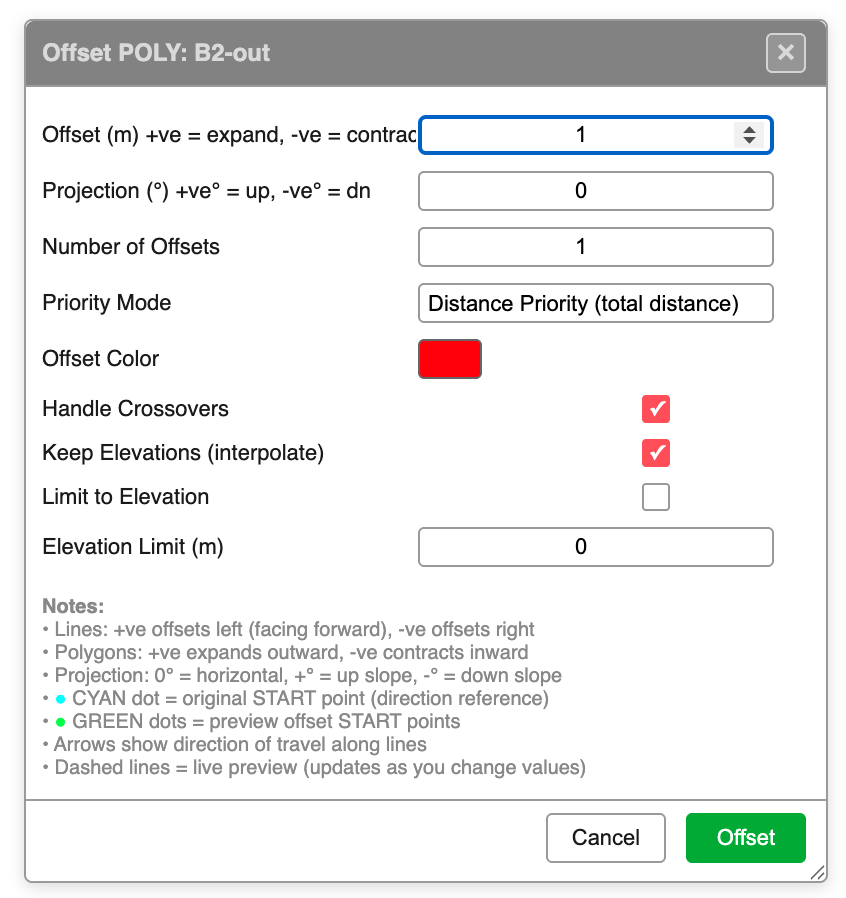Viewport: 846px width, 898px height.
Task: Focus the Number of Offsets field
Action: pos(595,247)
